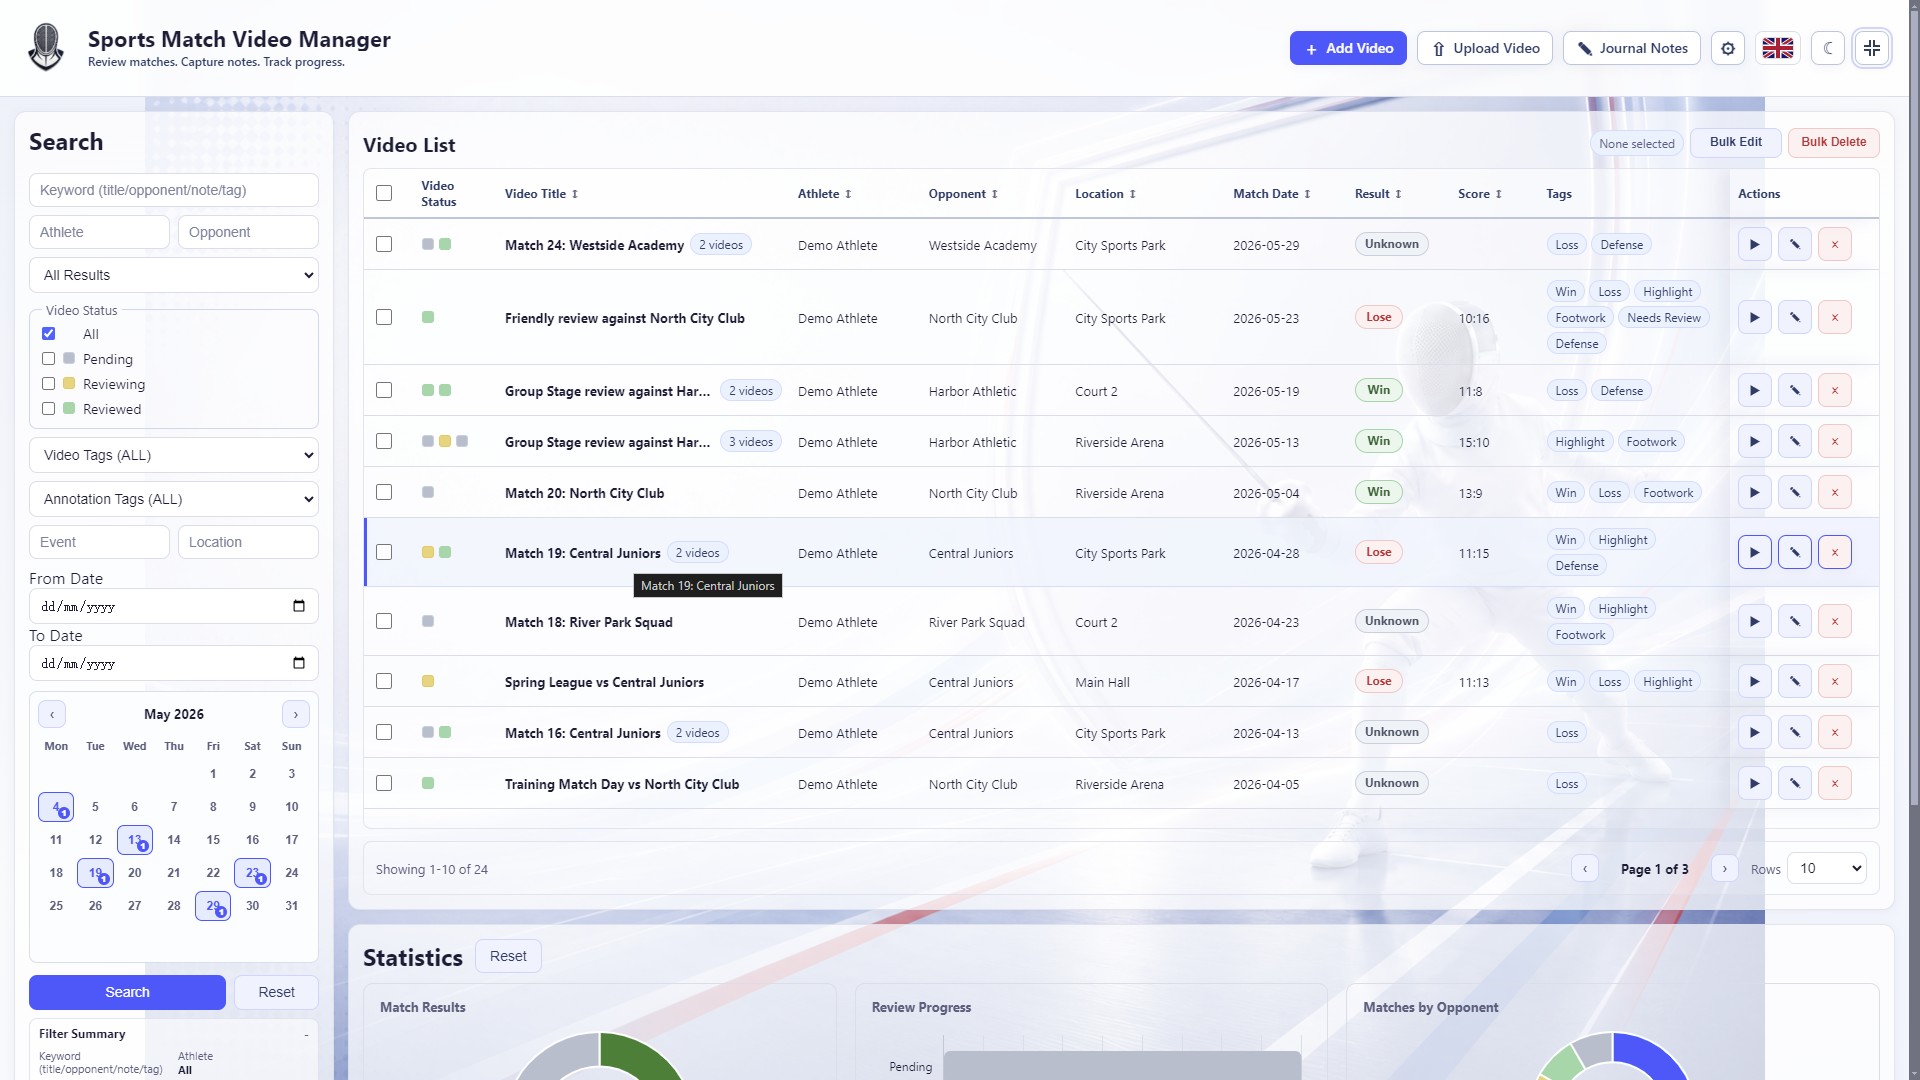Image resolution: width=1920 pixels, height=1080 pixels.
Task: Sort by Score column
Action: 1479,194
